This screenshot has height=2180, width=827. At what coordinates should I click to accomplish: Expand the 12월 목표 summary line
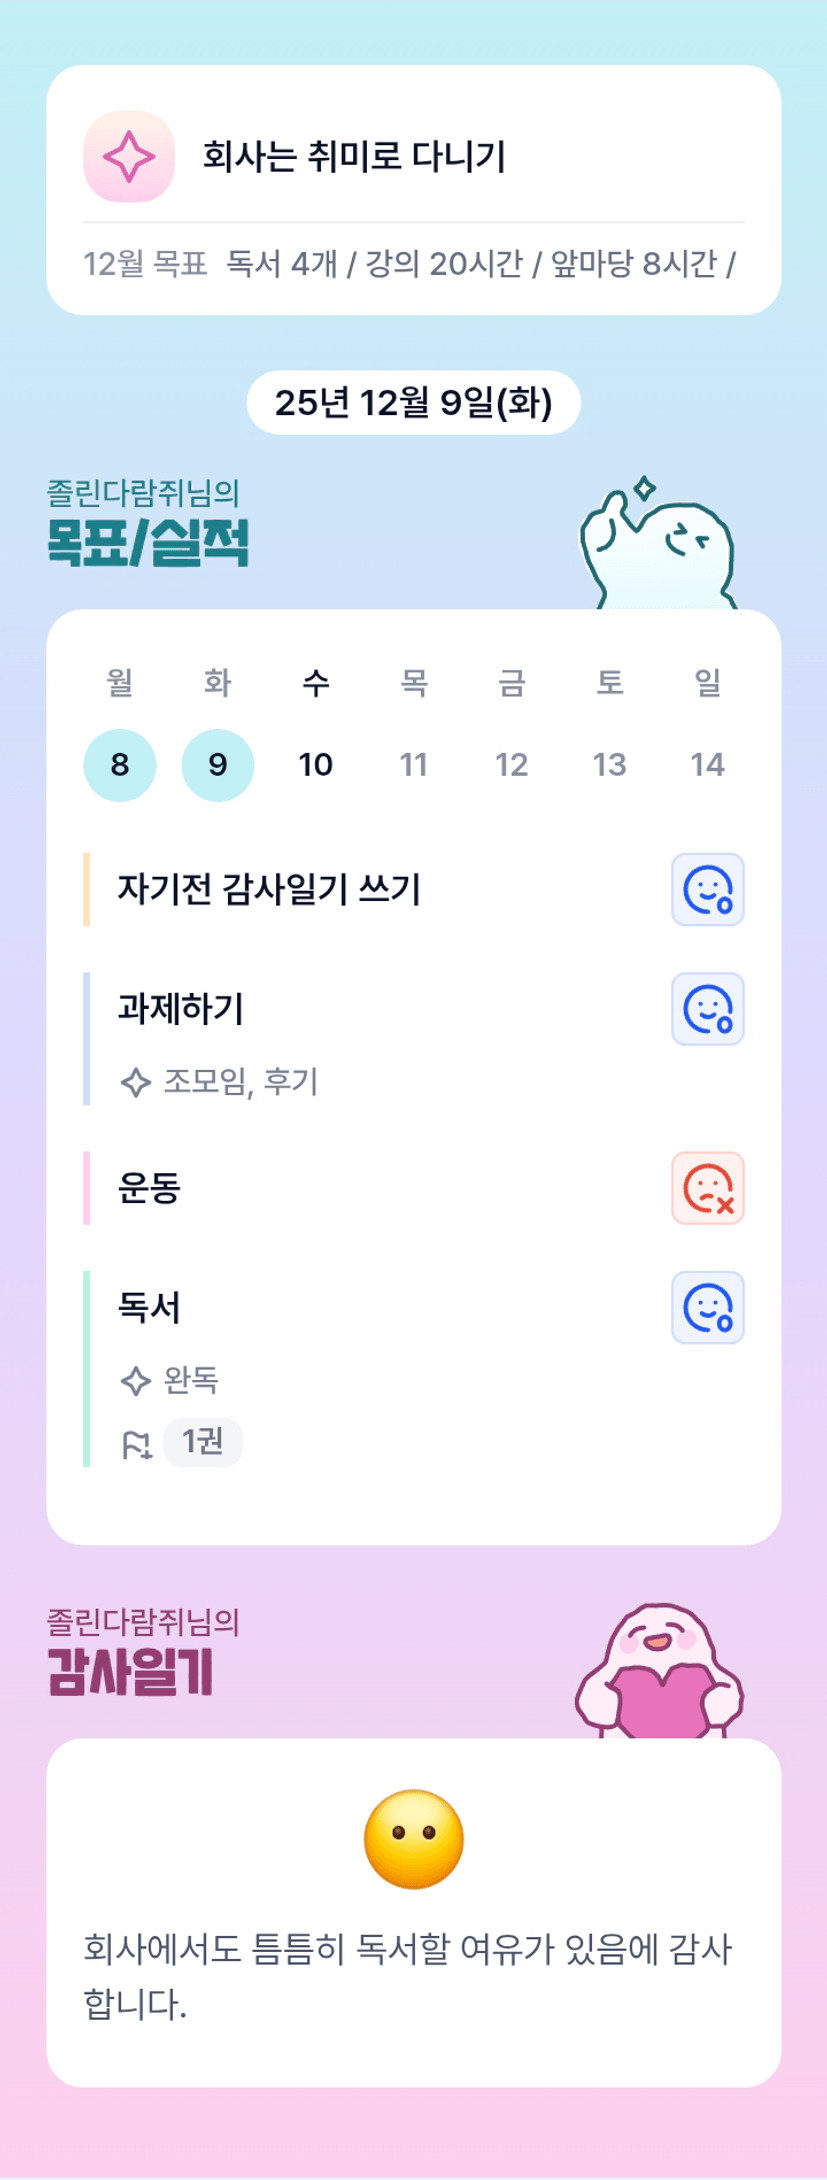(x=409, y=264)
